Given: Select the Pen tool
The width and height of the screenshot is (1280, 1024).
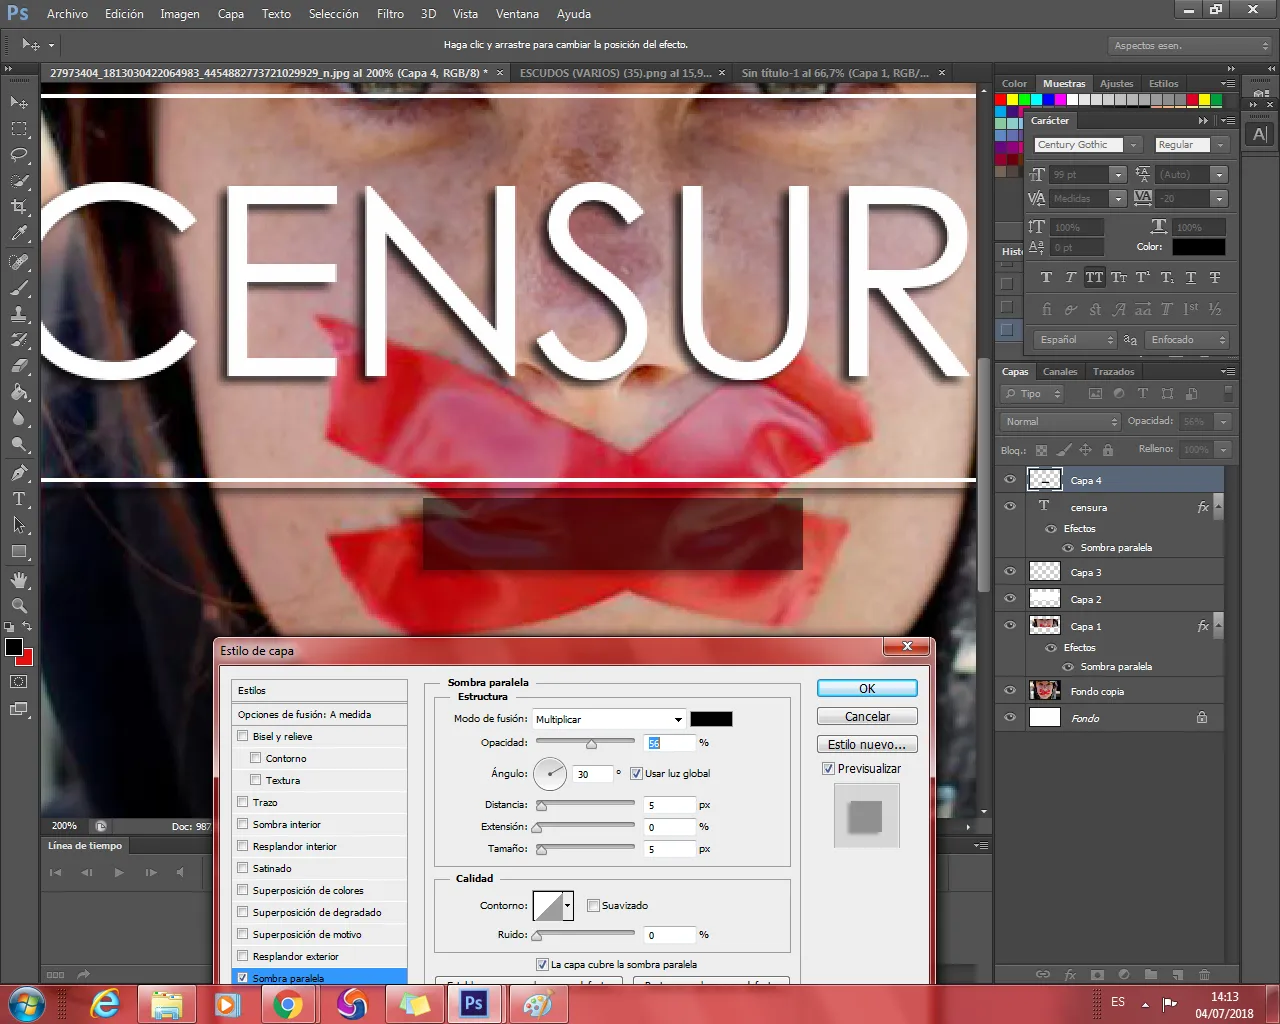Looking at the screenshot, I should [x=19, y=473].
